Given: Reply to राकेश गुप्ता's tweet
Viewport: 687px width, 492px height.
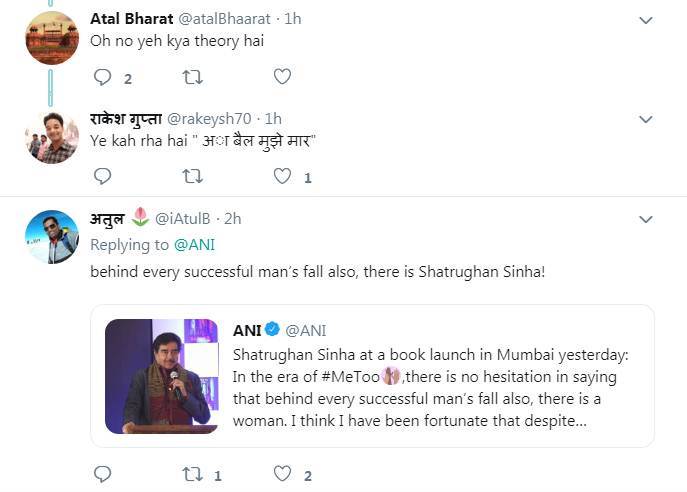Looking at the screenshot, I should click(102, 176).
